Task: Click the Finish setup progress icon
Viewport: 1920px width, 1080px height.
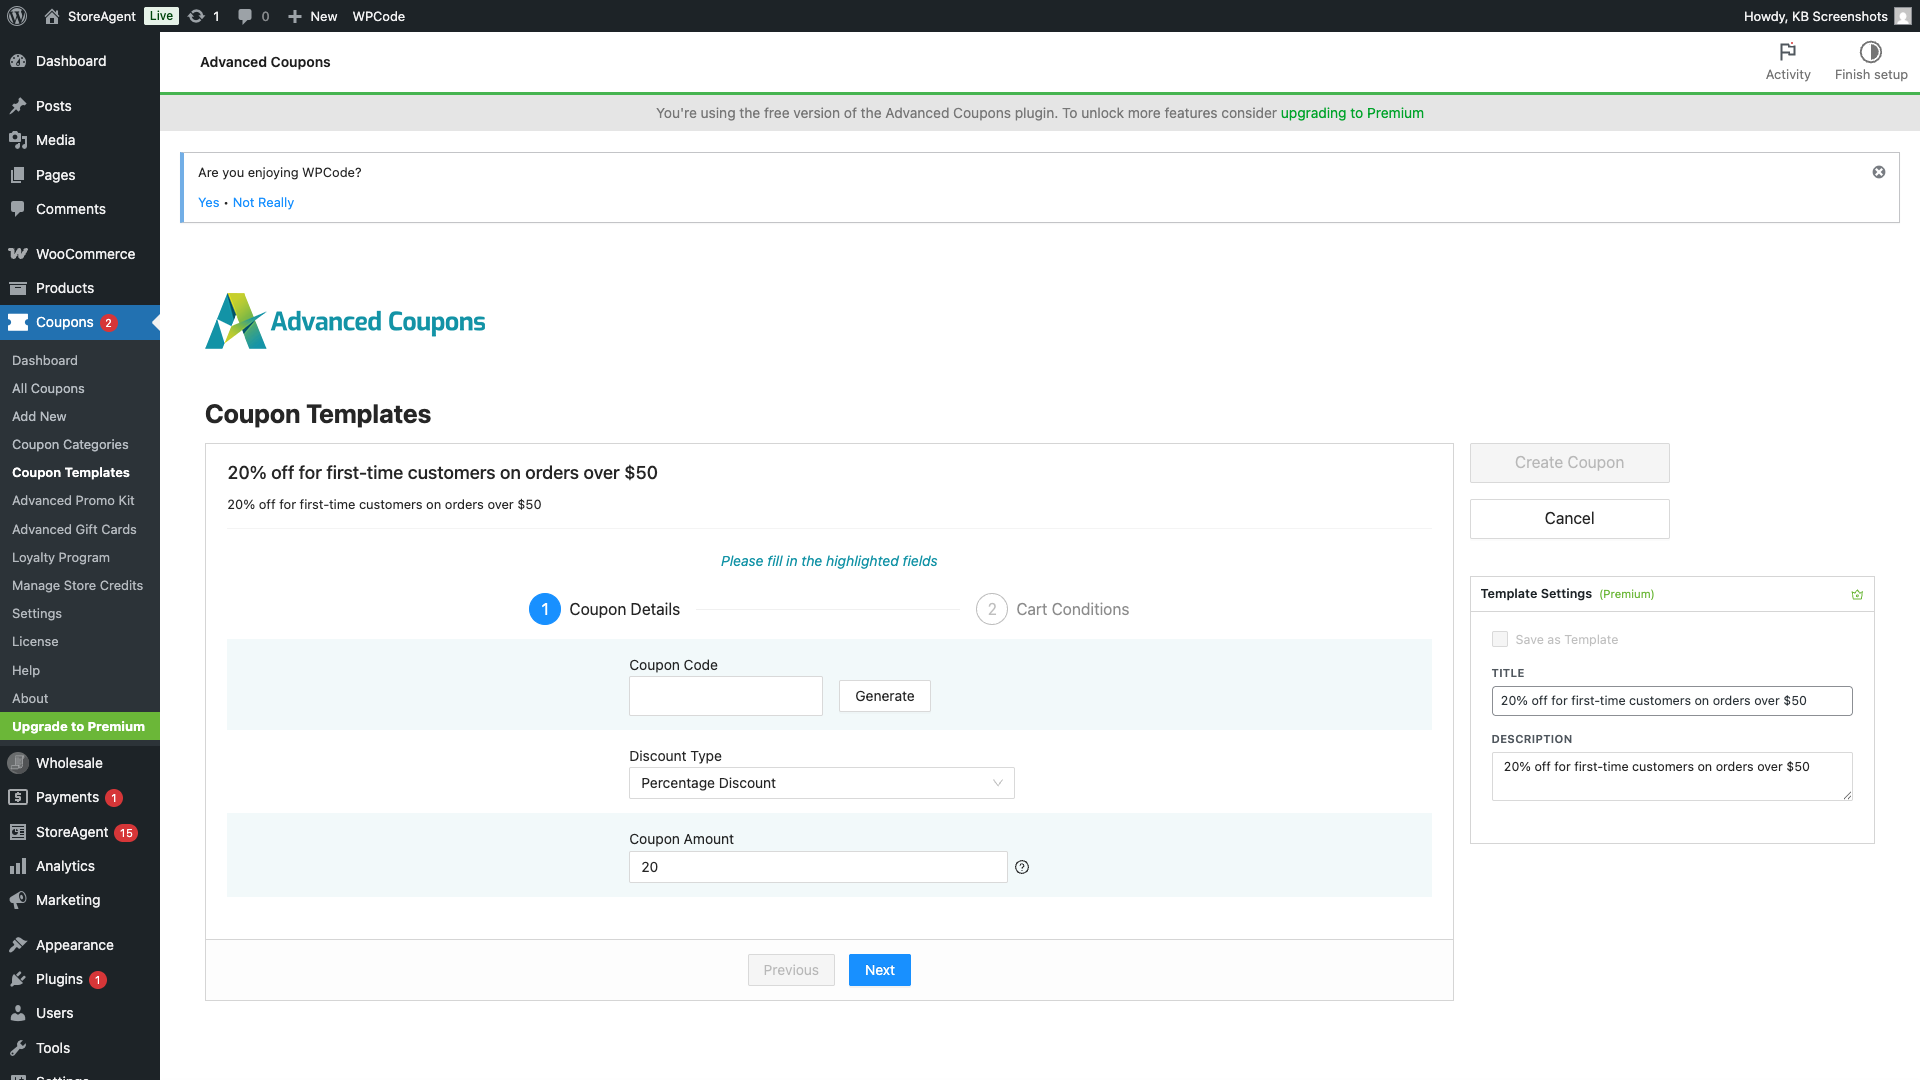Action: 1871,52
